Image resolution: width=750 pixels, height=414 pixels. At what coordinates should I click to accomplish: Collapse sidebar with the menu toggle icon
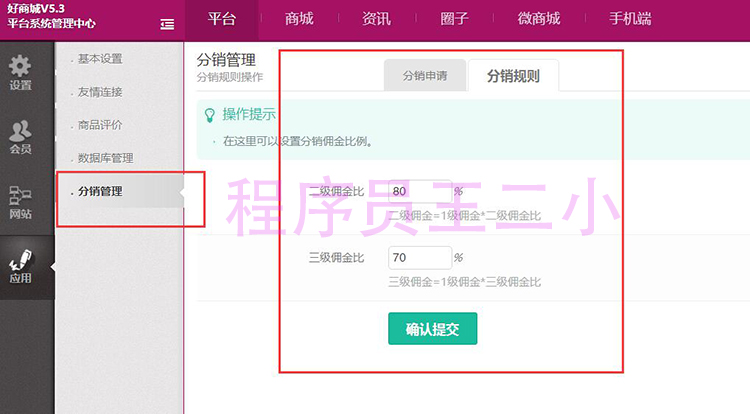(167, 24)
